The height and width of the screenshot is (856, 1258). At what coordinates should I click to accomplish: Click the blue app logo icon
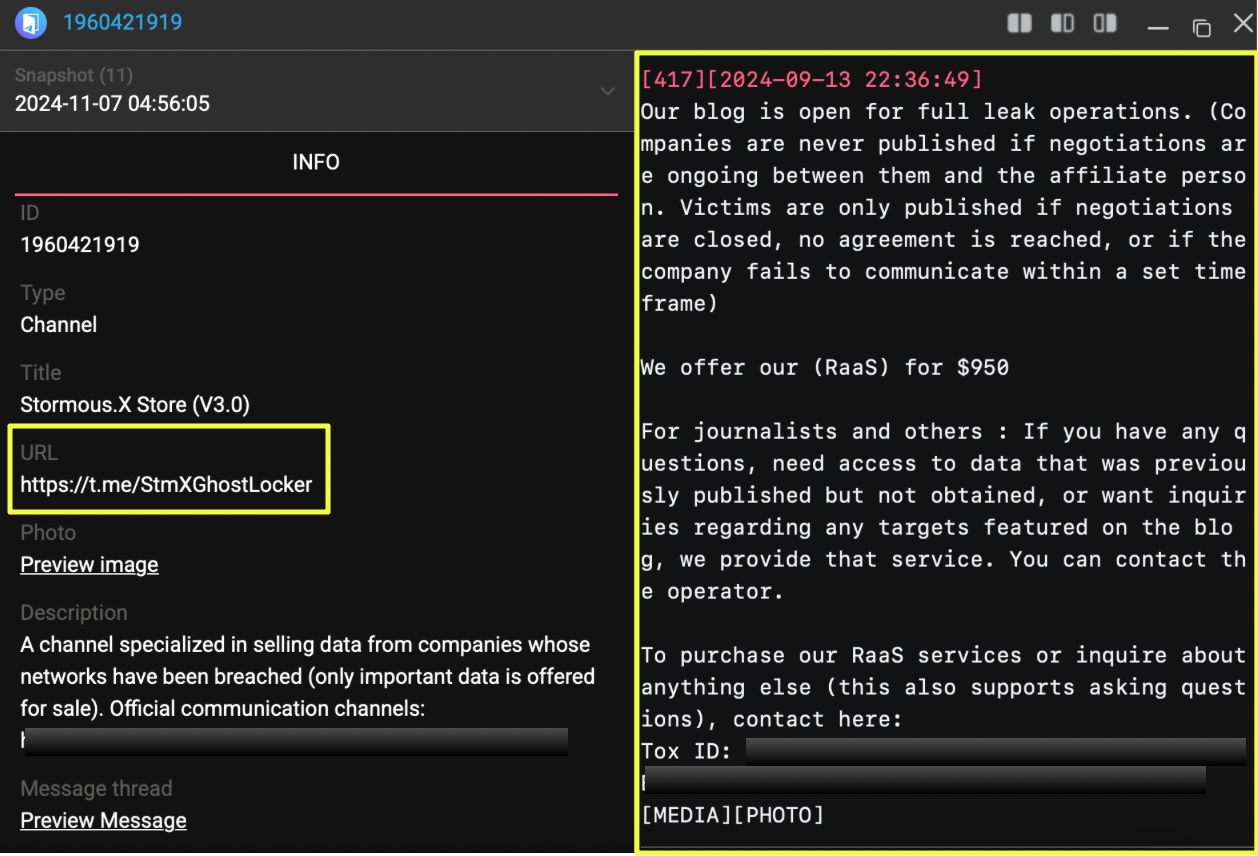[x=31, y=23]
